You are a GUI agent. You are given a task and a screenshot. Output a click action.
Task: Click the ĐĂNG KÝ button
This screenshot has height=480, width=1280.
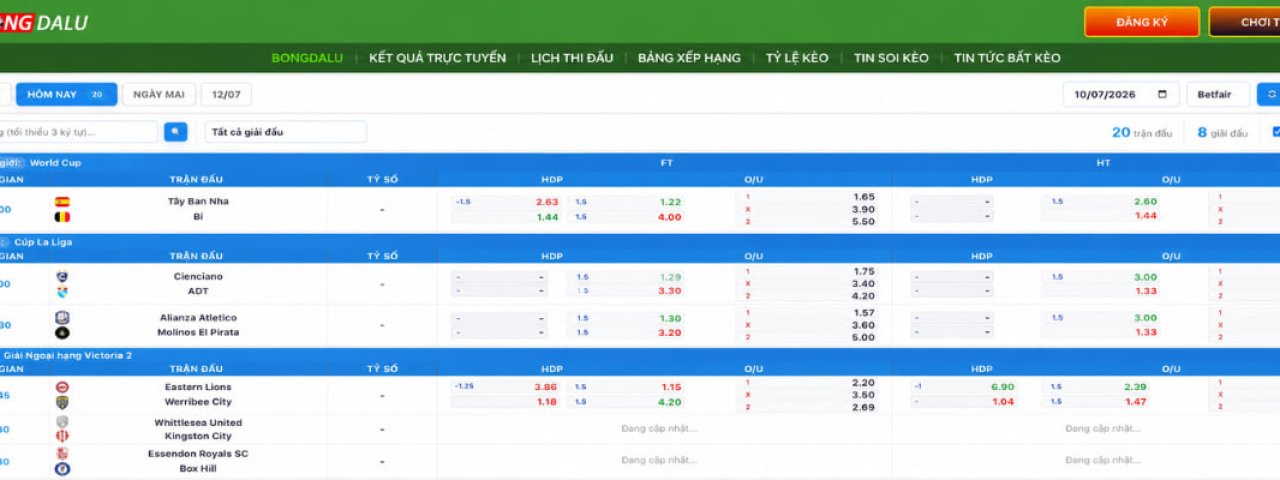(1141, 22)
